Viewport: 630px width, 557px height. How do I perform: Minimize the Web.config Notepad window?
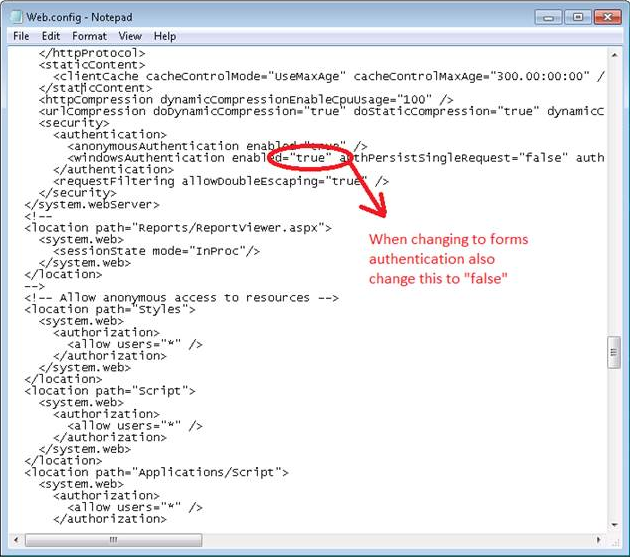coord(548,17)
